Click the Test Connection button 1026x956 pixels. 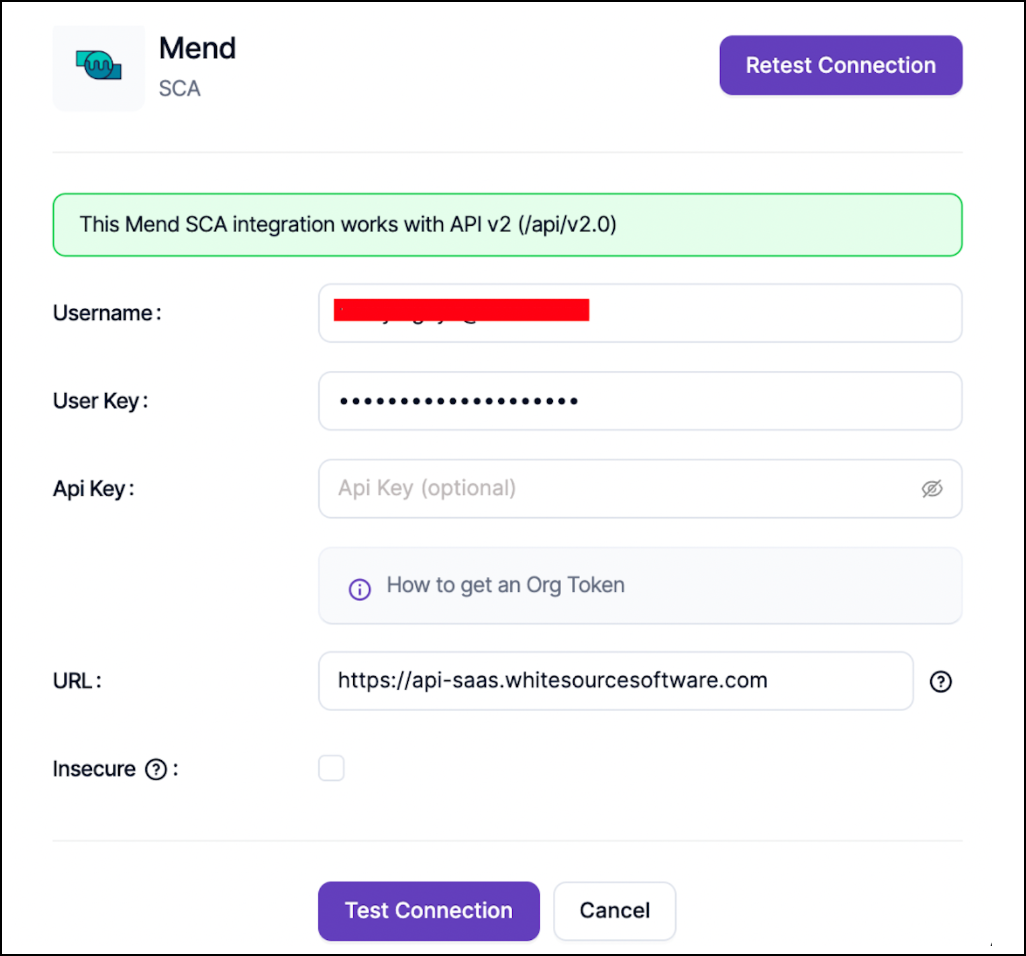coord(428,911)
